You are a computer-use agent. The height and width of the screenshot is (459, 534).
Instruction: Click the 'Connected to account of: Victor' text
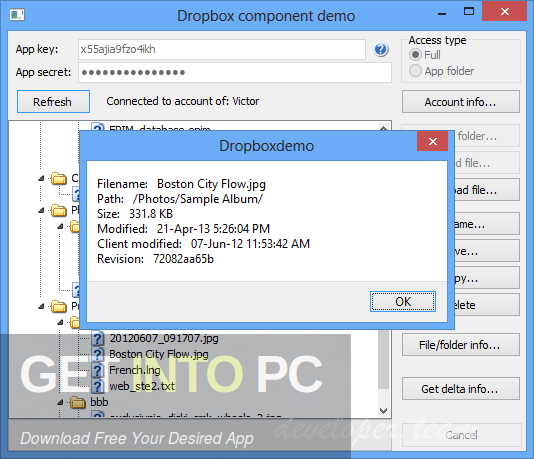[183, 101]
